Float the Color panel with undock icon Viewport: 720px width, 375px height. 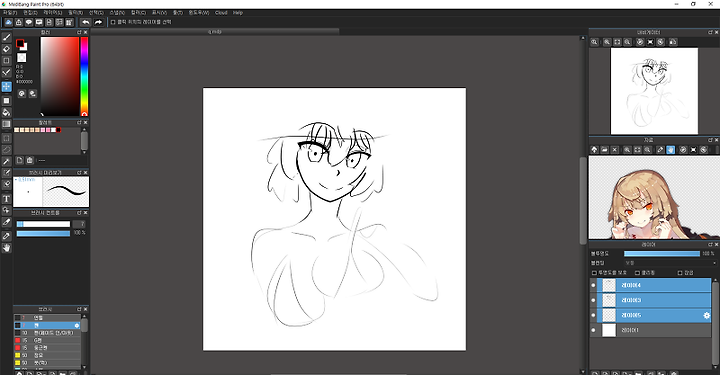[79, 32]
